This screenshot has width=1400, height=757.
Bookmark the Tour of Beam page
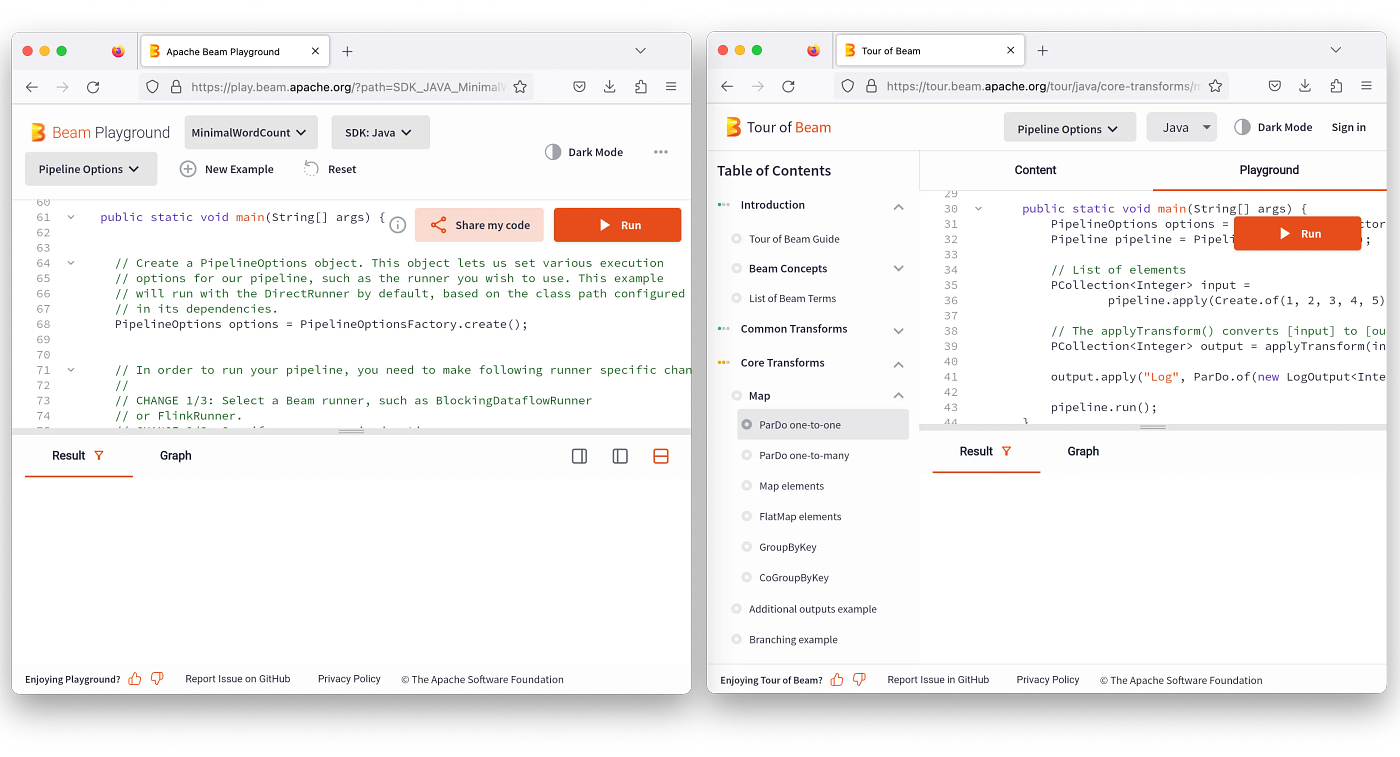click(x=1215, y=86)
